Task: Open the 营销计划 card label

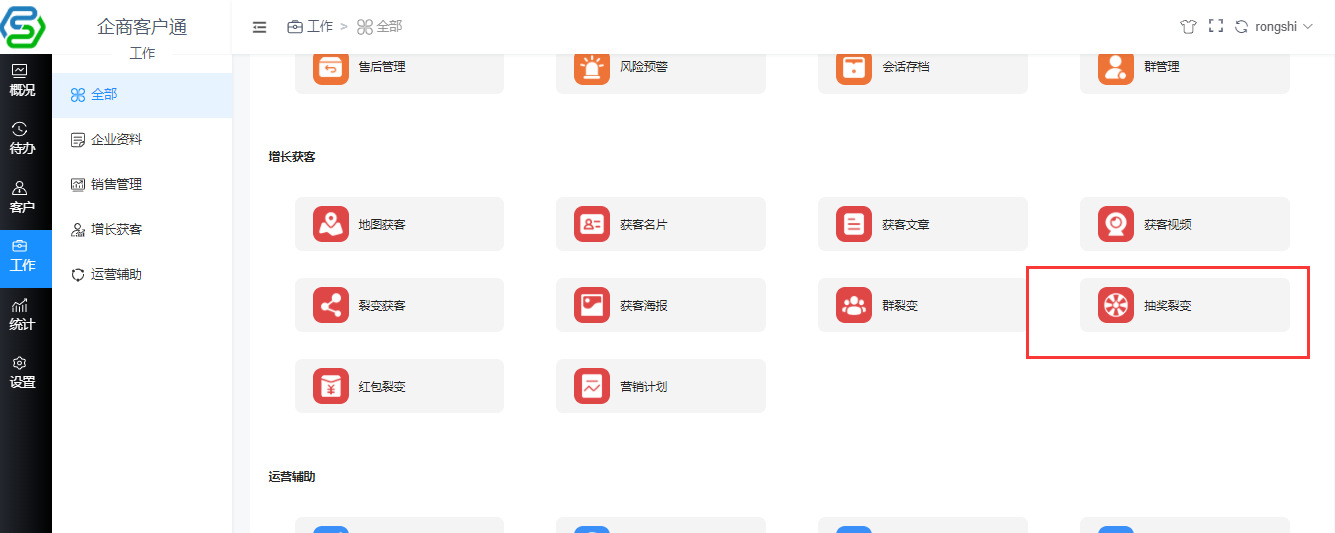Action: click(644, 387)
